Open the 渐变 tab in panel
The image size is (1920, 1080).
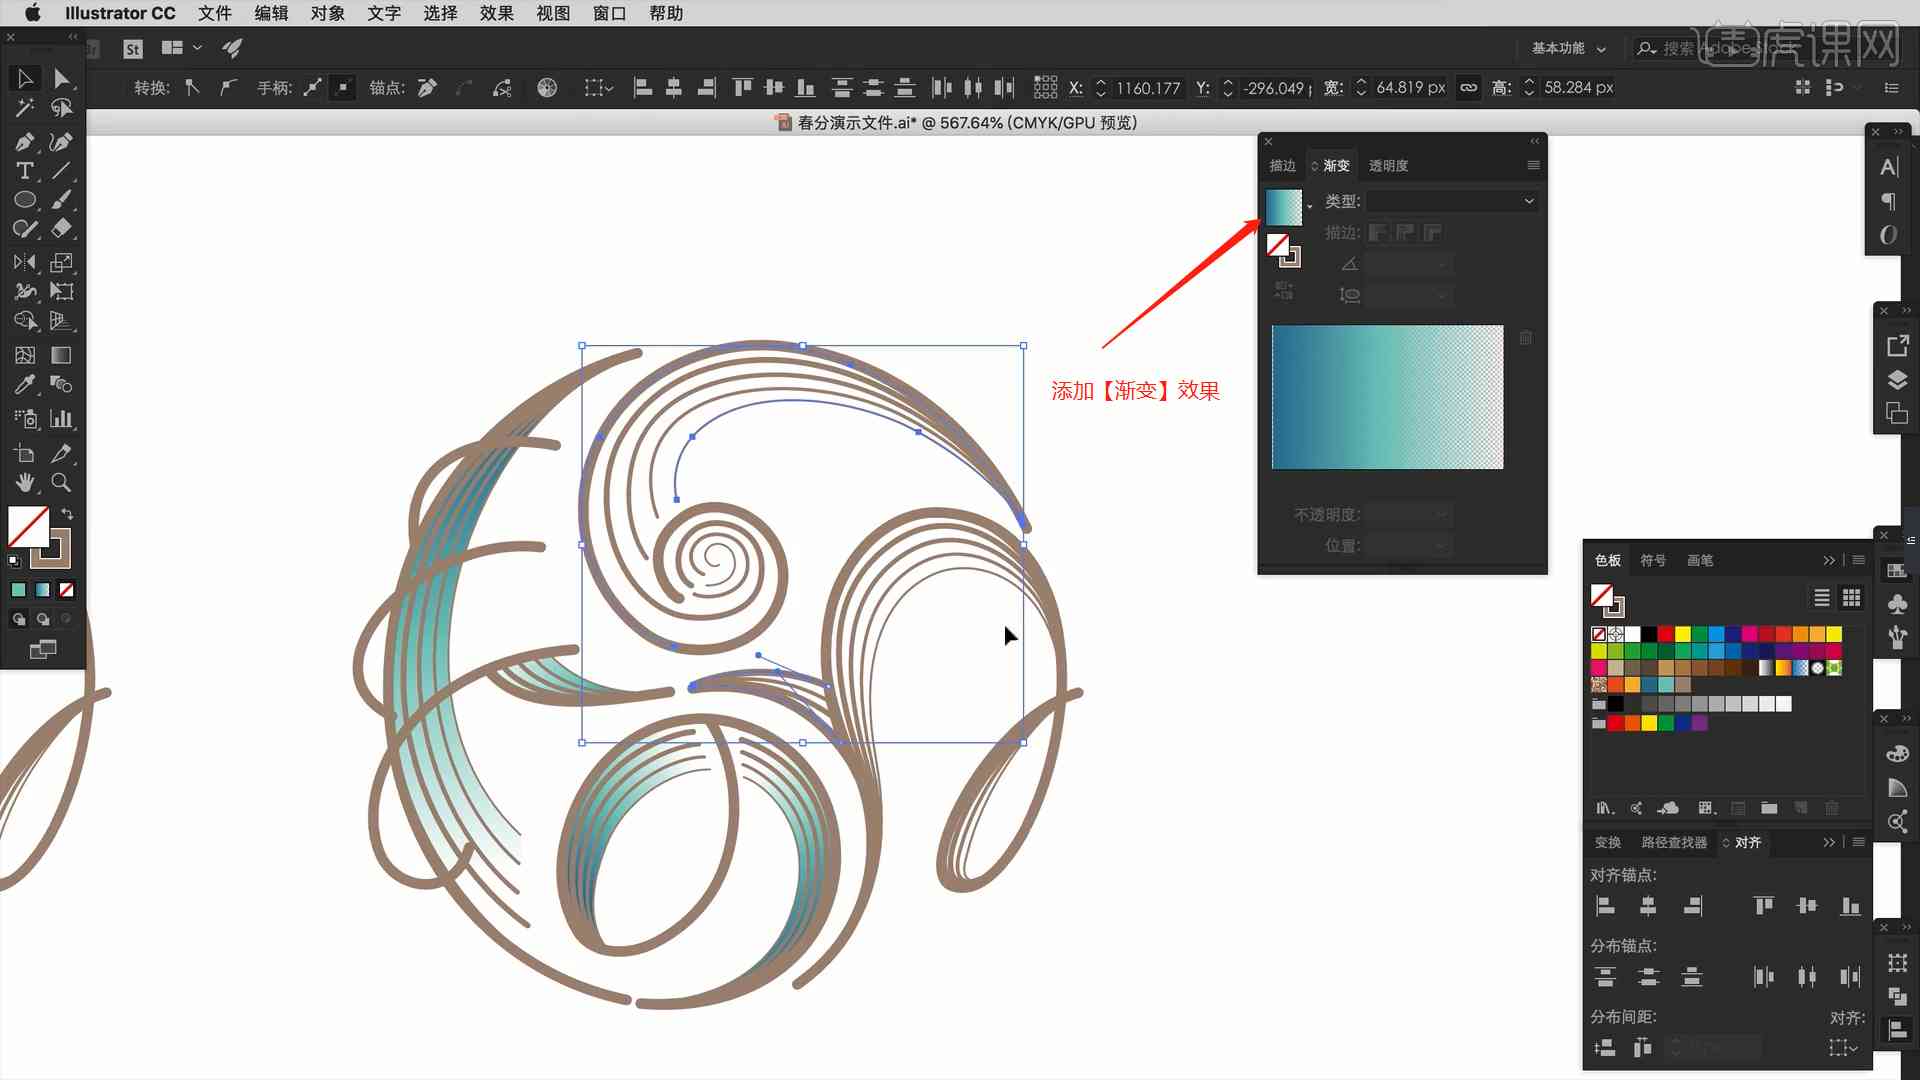click(x=1337, y=164)
